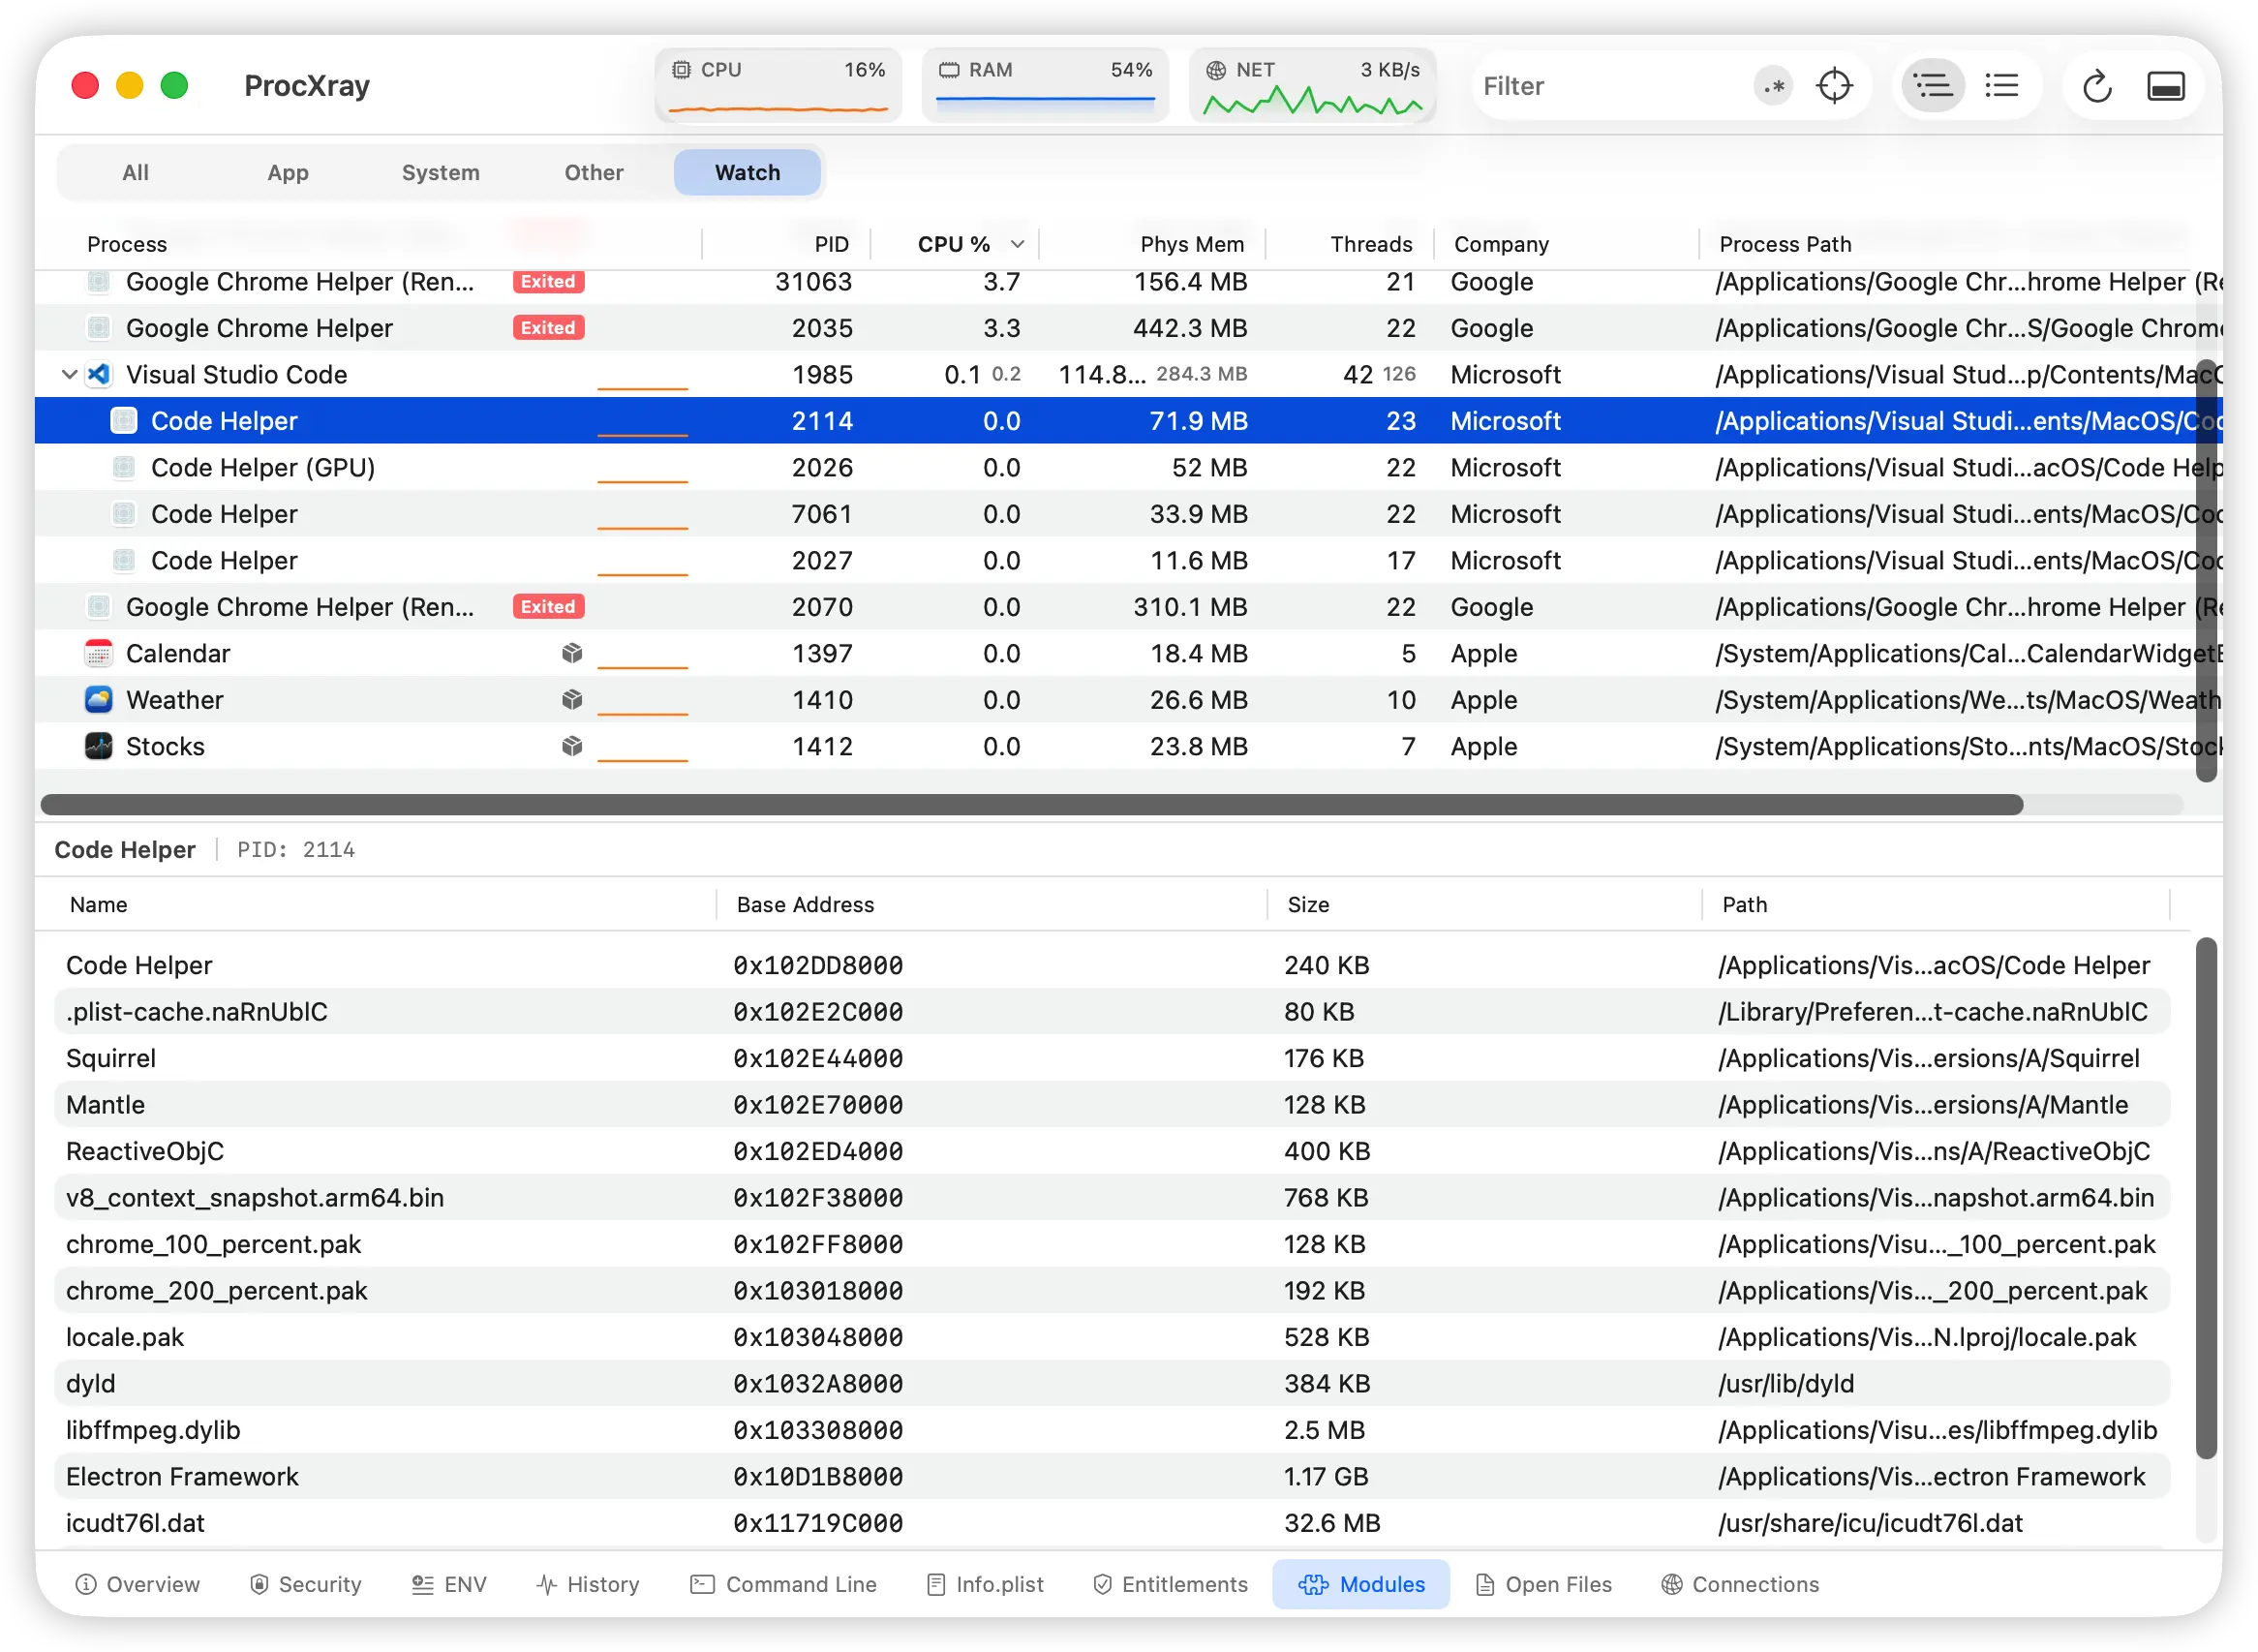The width and height of the screenshot is (2258, 1652).
Task: Click the Modules puzzle-piece icon
Action: click(x=1313, y=1584)
